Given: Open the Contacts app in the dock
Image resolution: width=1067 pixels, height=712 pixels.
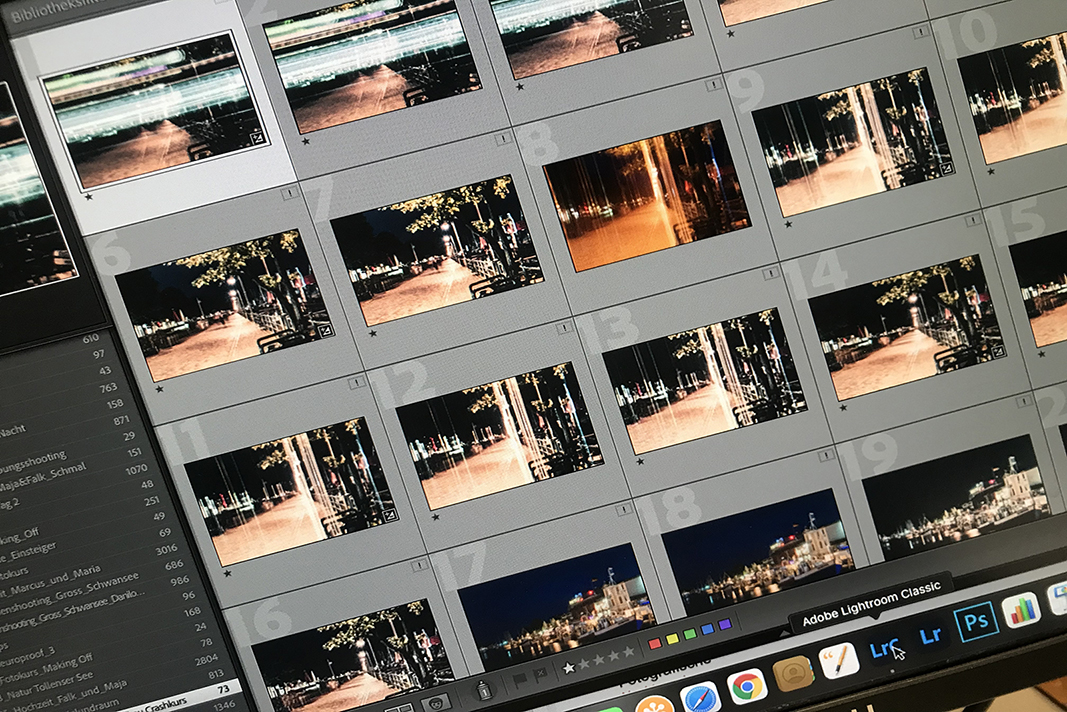Looking at the screenshot, I should point(793,673).
